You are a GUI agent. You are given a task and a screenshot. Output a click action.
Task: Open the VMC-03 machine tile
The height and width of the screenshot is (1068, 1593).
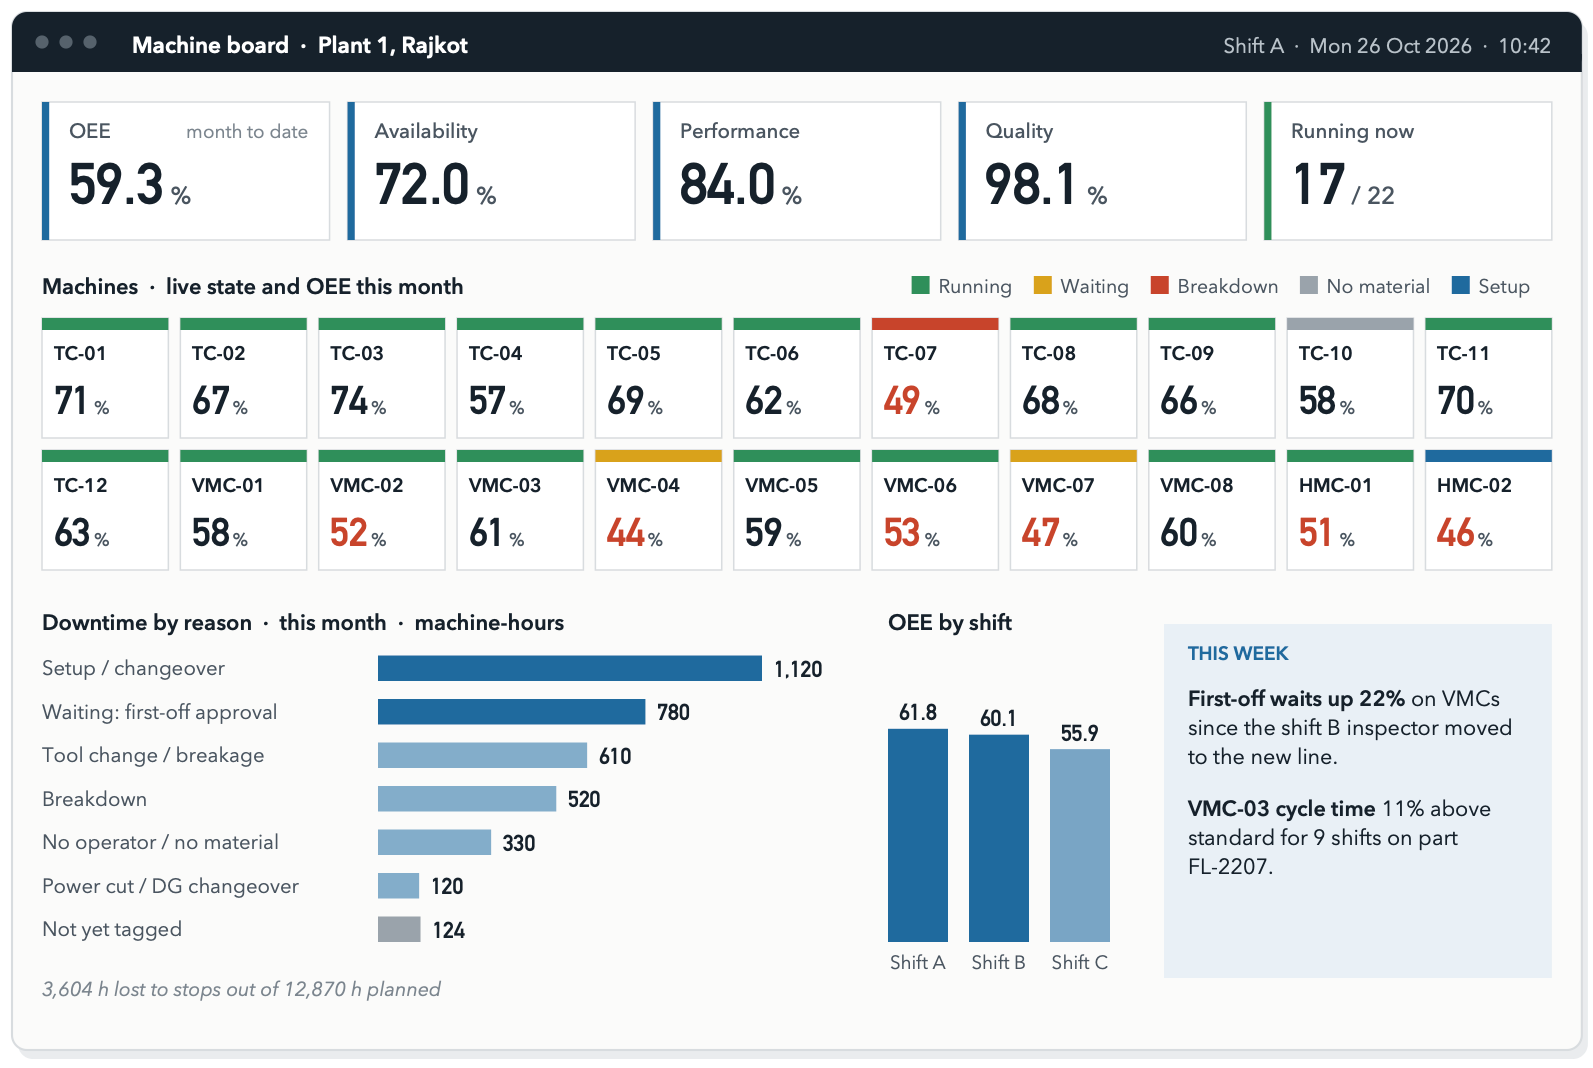point(520,510)
